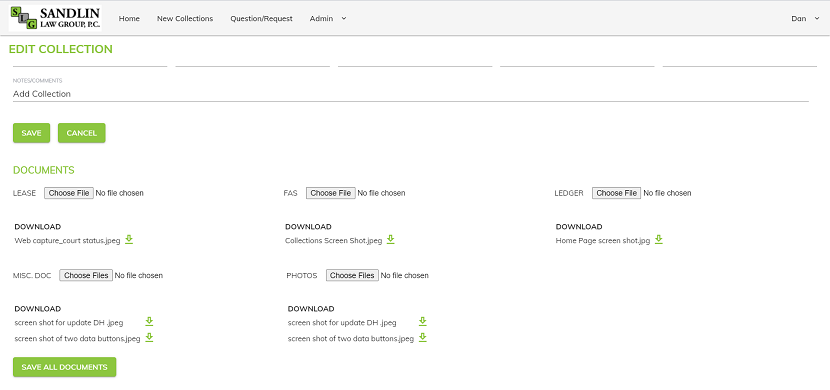The width and height of the screenshot is (830, 390).
Task: Choose a file for Lease
Action: pos(69,193)
